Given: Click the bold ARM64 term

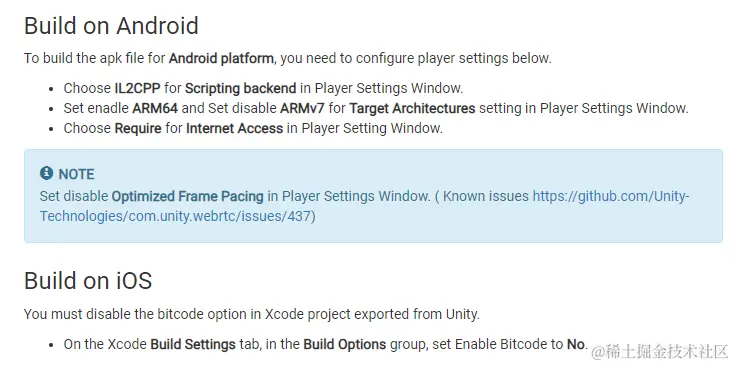Looking at the screenshot, I should click(155, 108).
